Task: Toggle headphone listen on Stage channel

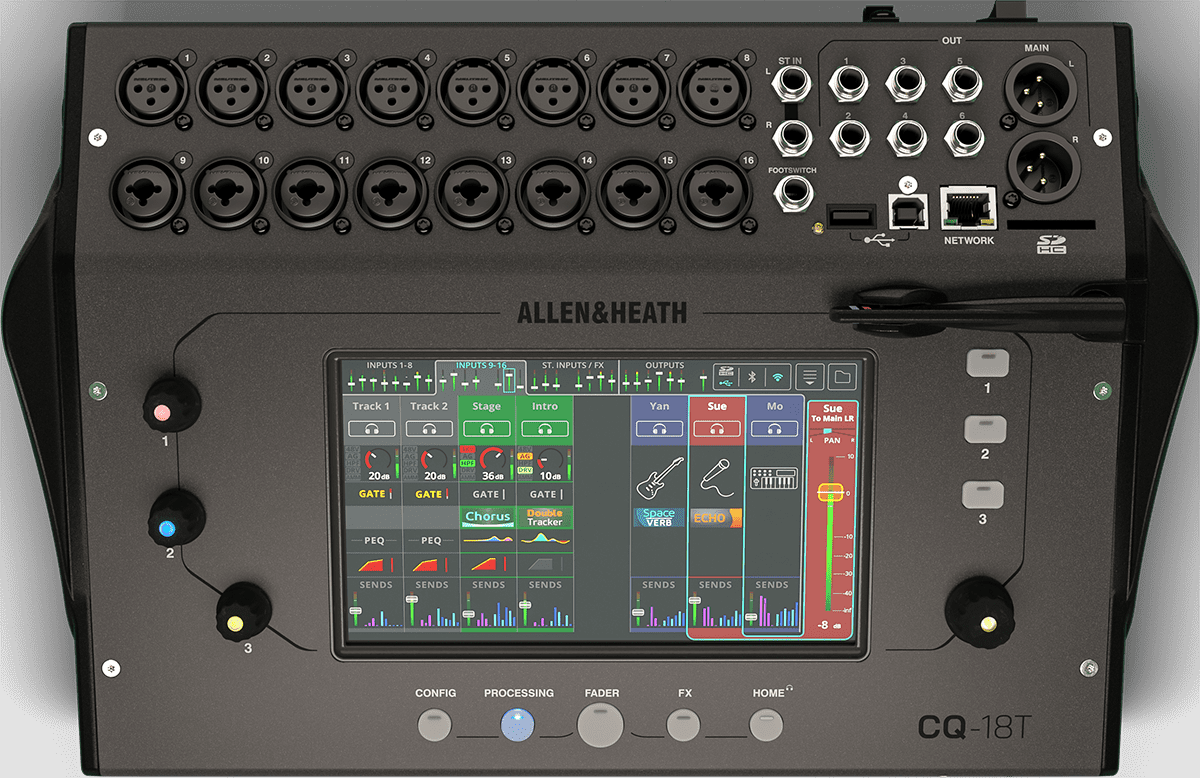Action: [487, 428]
